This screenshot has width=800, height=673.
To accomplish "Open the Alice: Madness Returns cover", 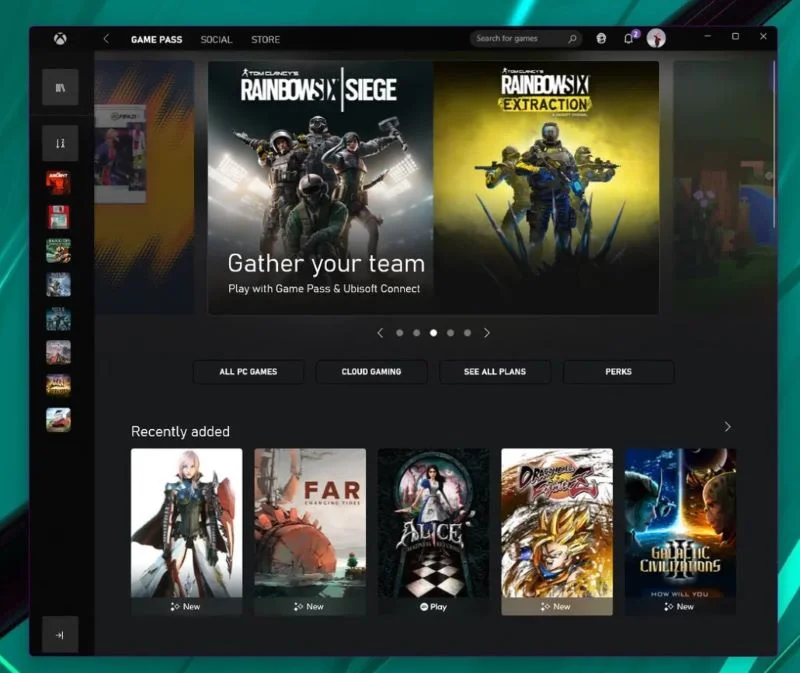I will pyautogui.click(x=433, y=523).
